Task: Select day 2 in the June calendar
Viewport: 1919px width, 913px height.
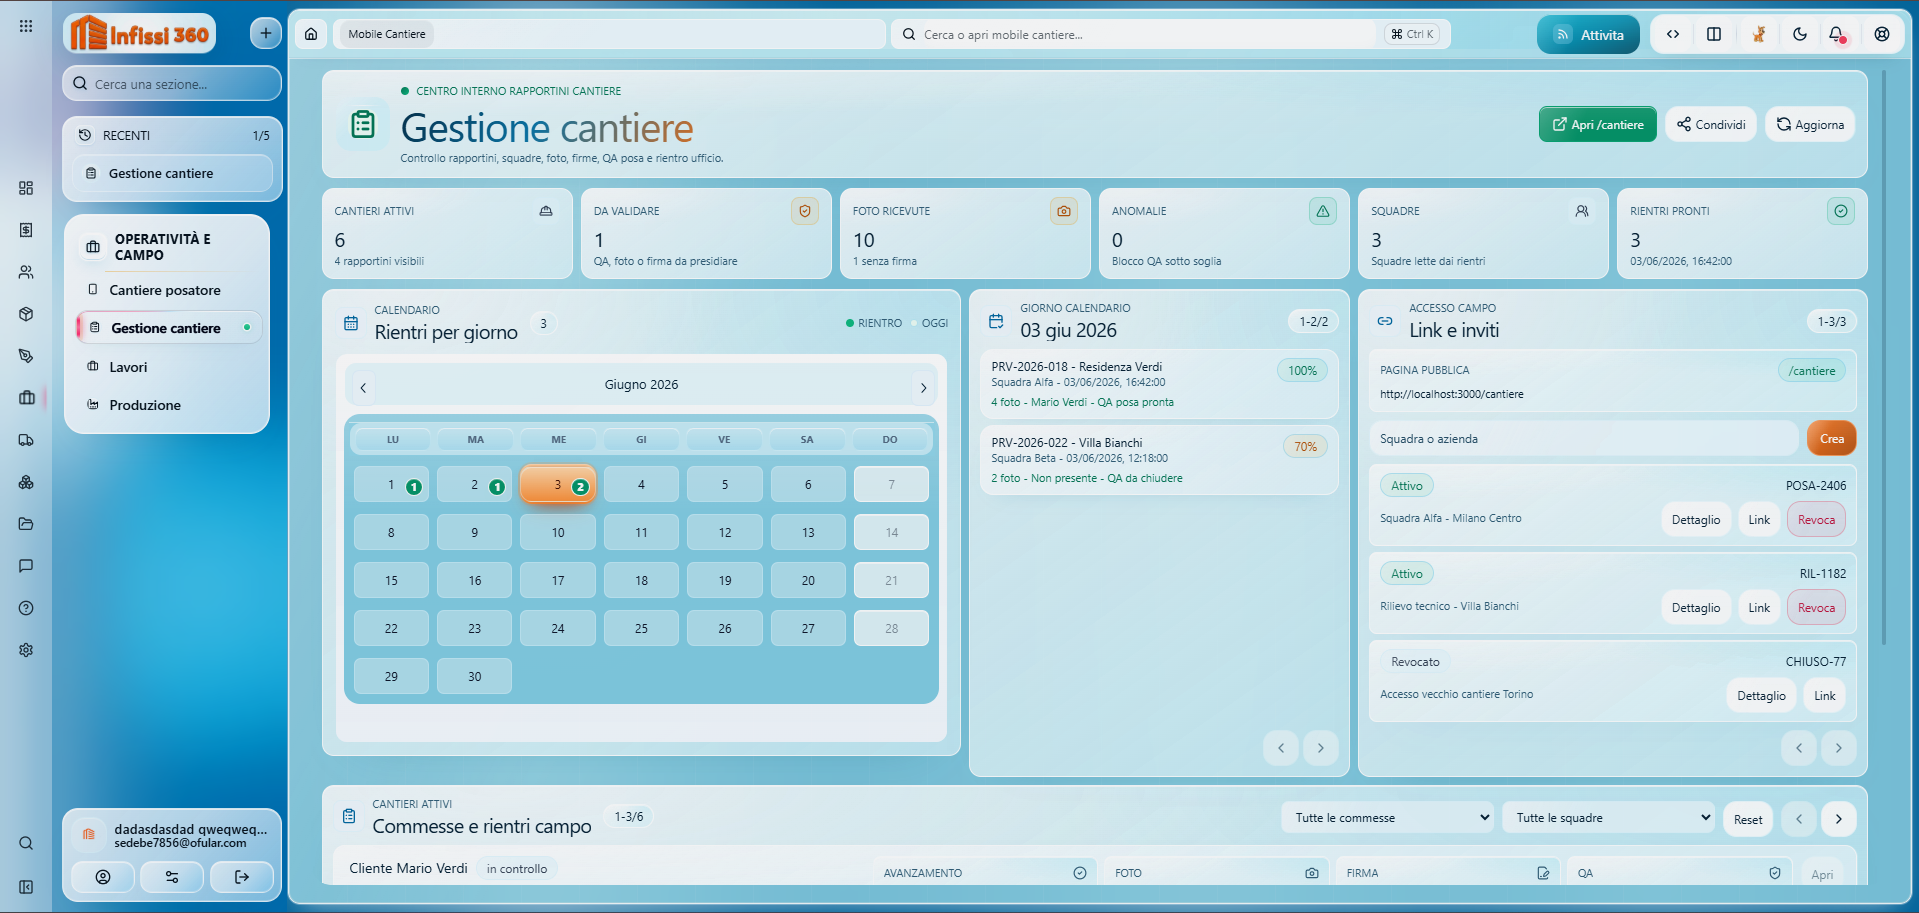Action: click(474, 485)
